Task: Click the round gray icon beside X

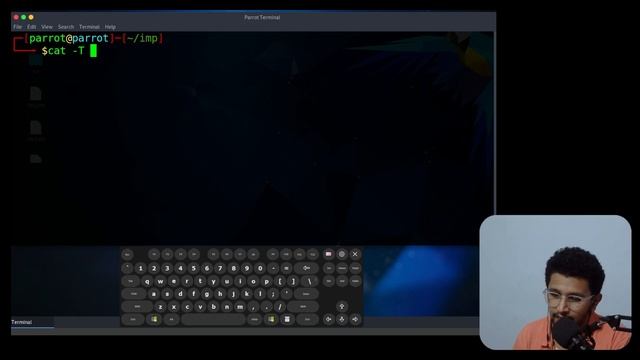Action: (x=342, y=254)
